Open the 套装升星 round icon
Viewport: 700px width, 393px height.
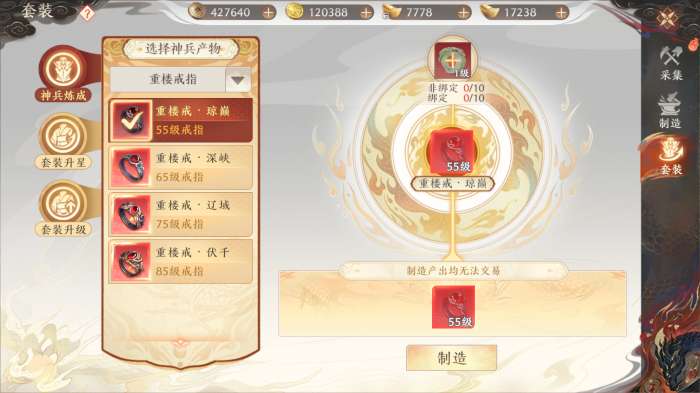point(63,142)
